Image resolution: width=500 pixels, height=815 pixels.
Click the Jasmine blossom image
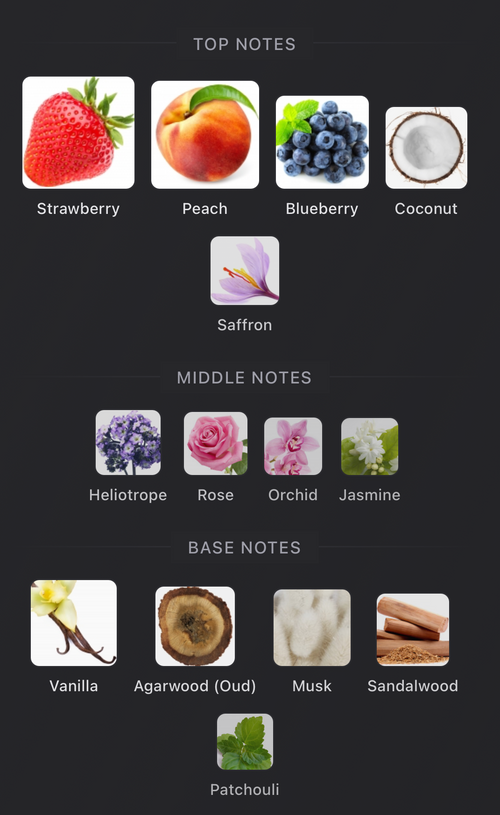pos(370,446)
